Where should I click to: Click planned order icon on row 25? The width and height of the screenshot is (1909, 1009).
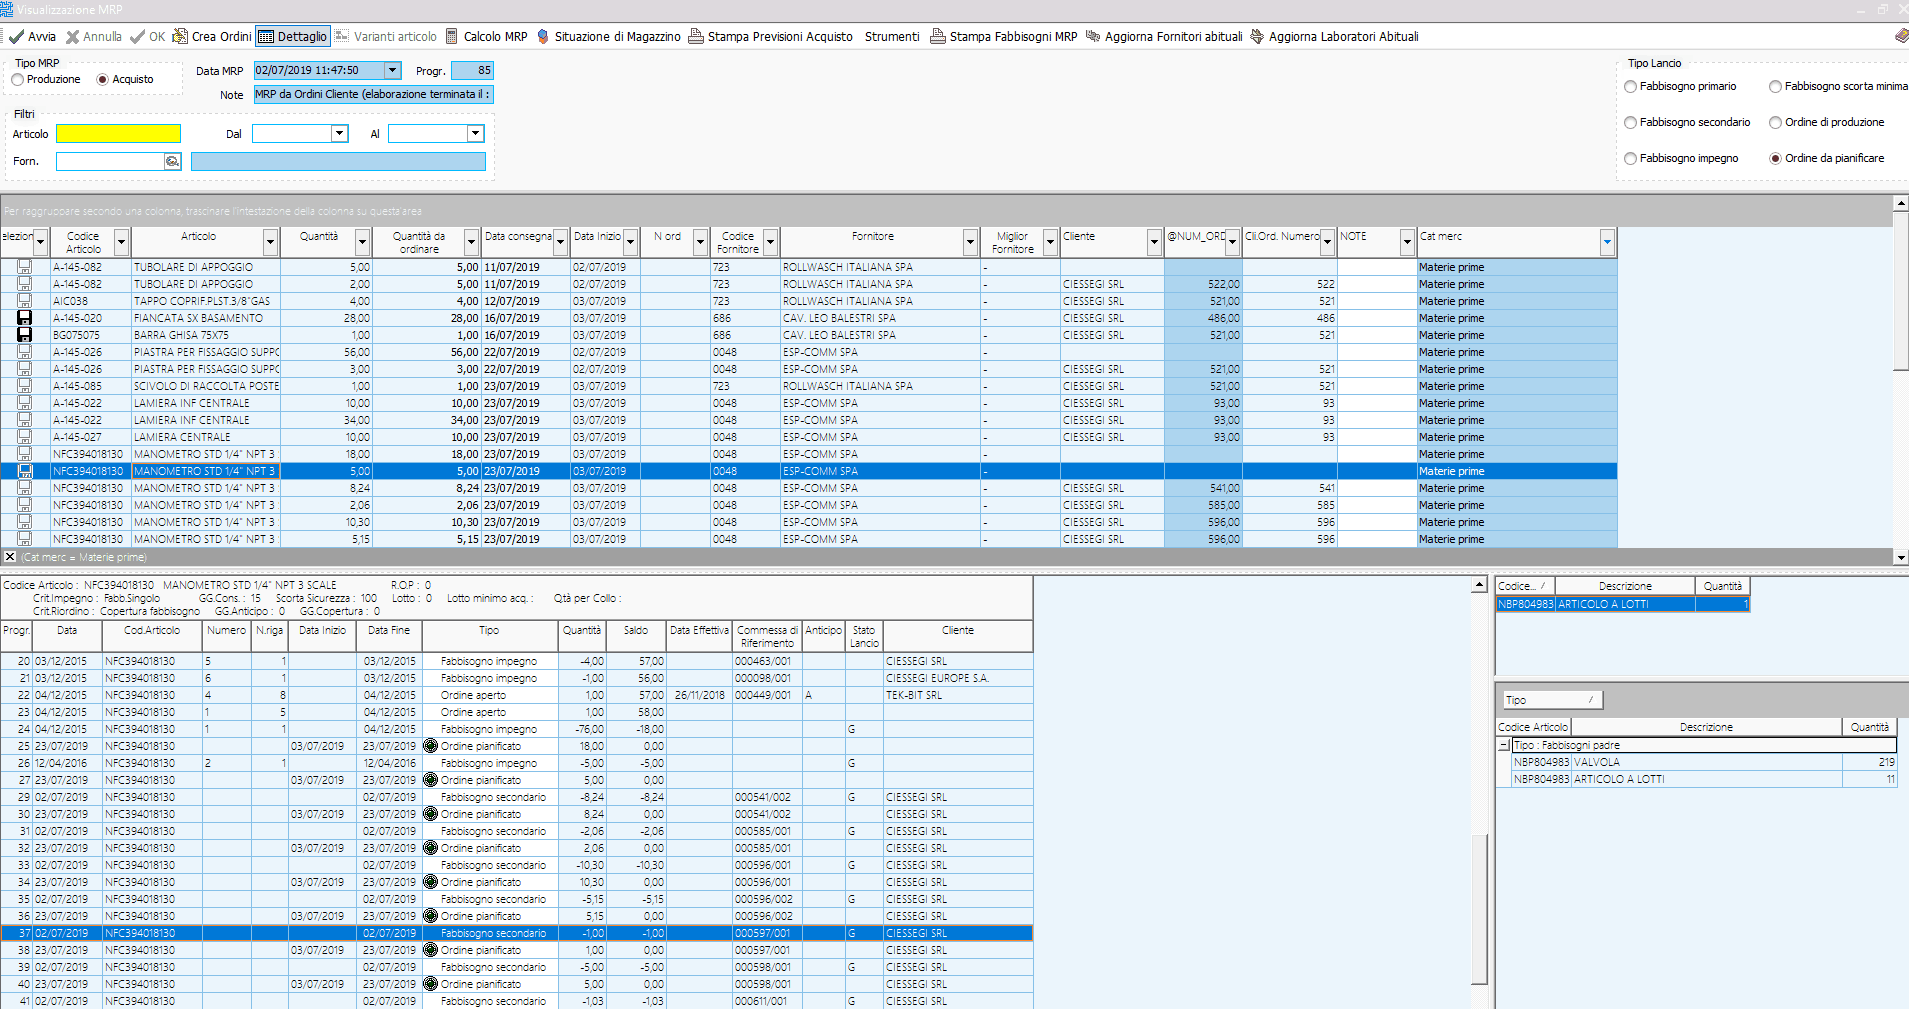pos(431,746)
